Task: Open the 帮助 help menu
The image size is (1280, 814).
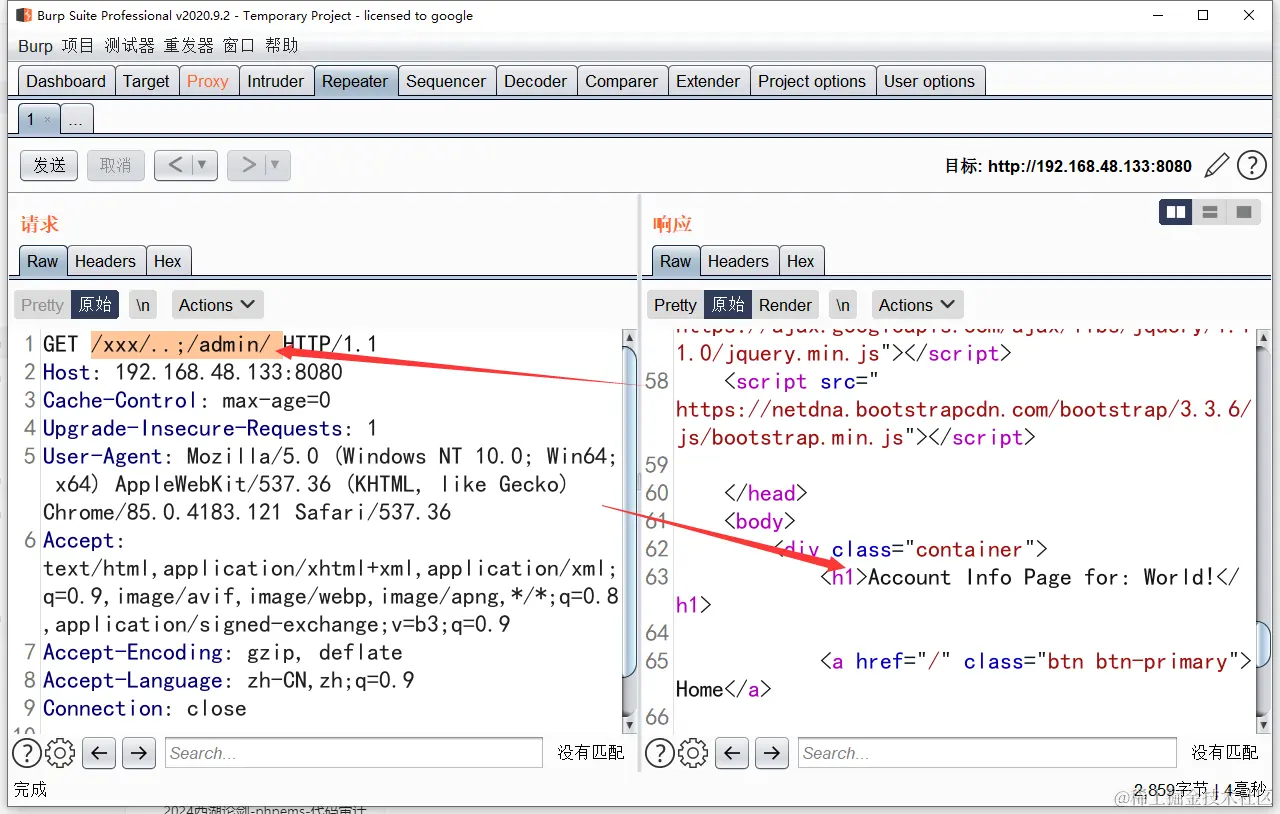Action: [x=282, y=45]
